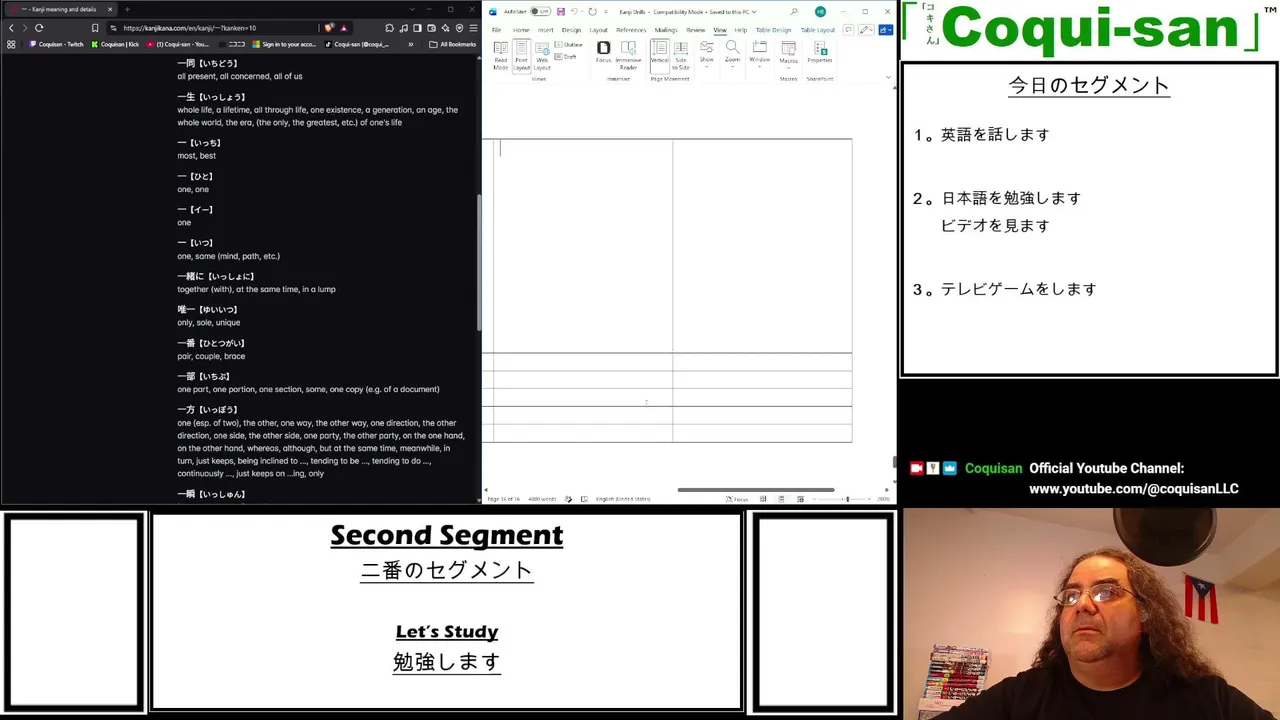Switch to Draft view
Screen dimensions: 1280x720
[566, 56]
